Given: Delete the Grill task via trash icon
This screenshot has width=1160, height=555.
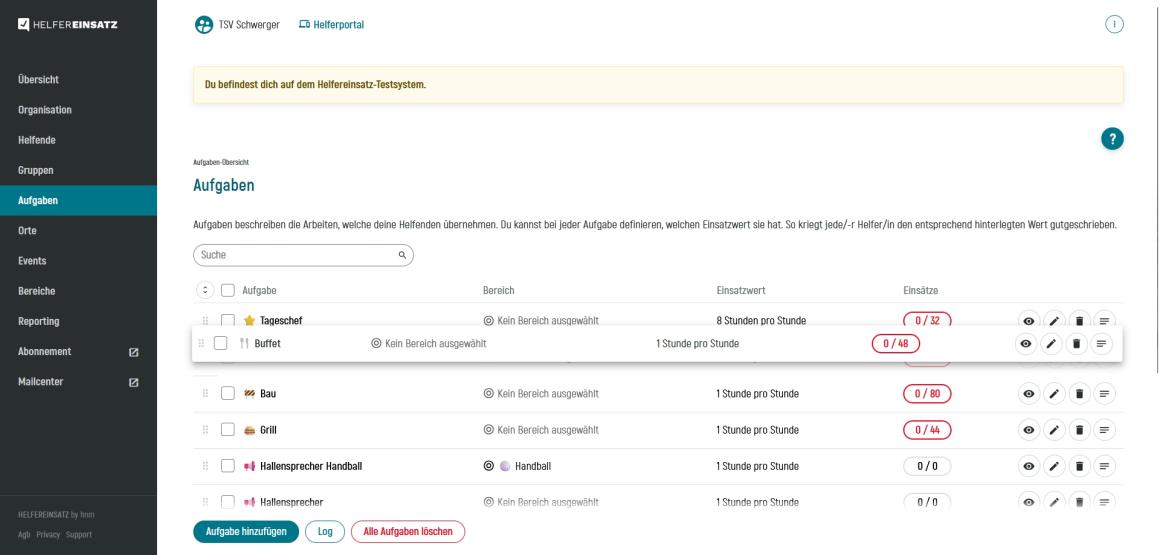Looking at the screenshot, I should click(1078, 430).
